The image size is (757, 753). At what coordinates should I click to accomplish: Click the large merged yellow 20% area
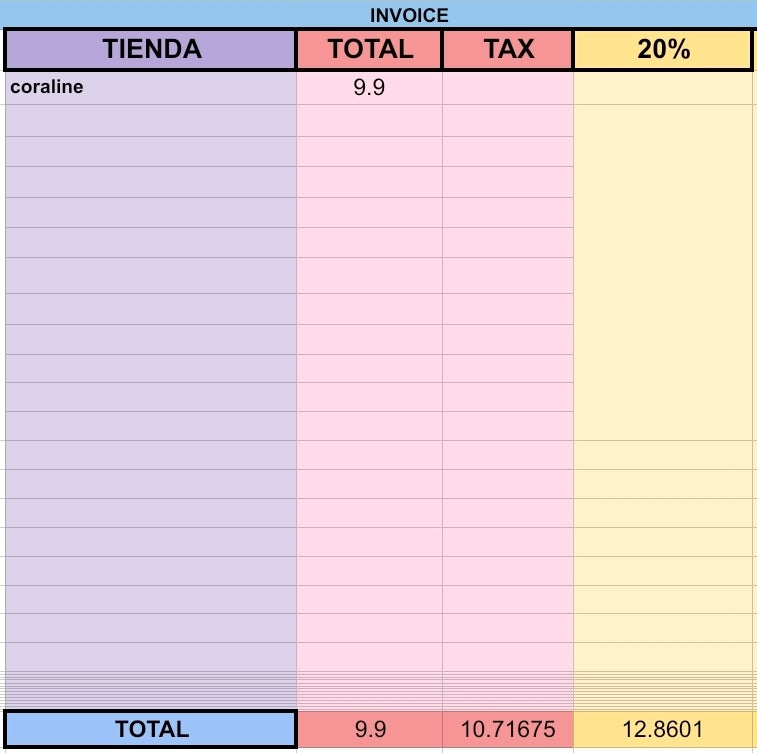[x=663, y=272]
